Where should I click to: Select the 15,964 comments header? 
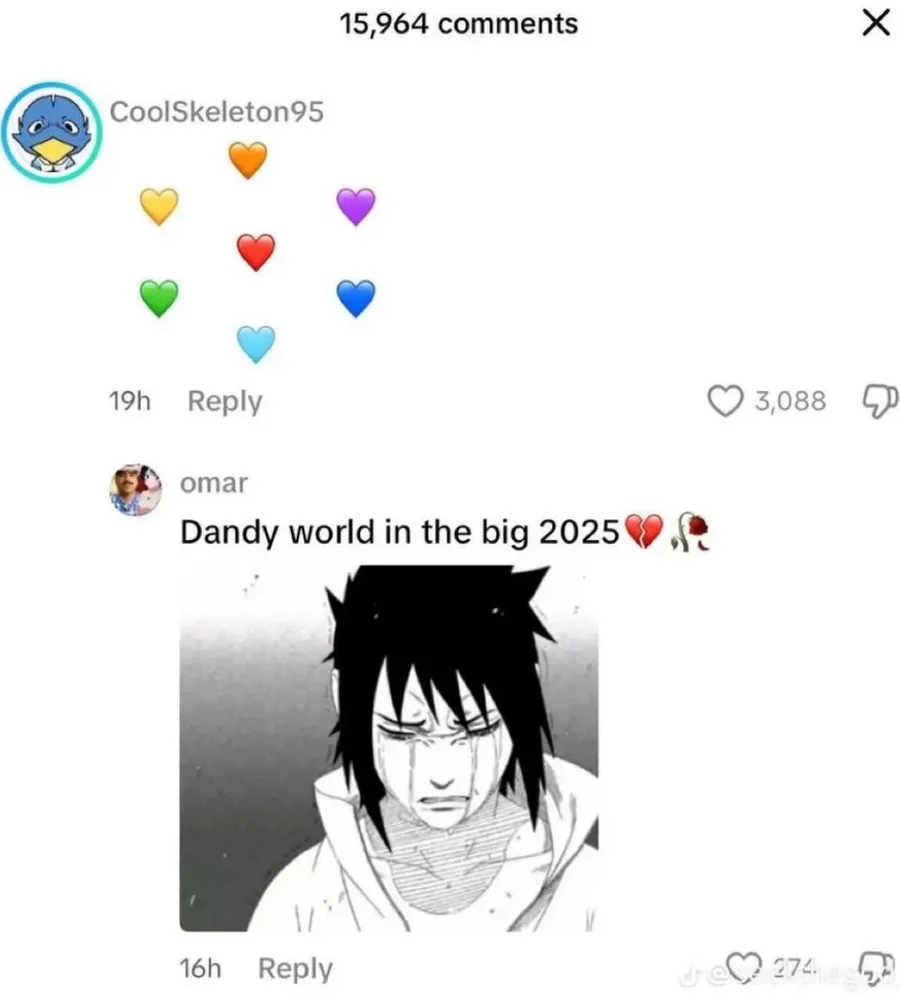[459, 24]
